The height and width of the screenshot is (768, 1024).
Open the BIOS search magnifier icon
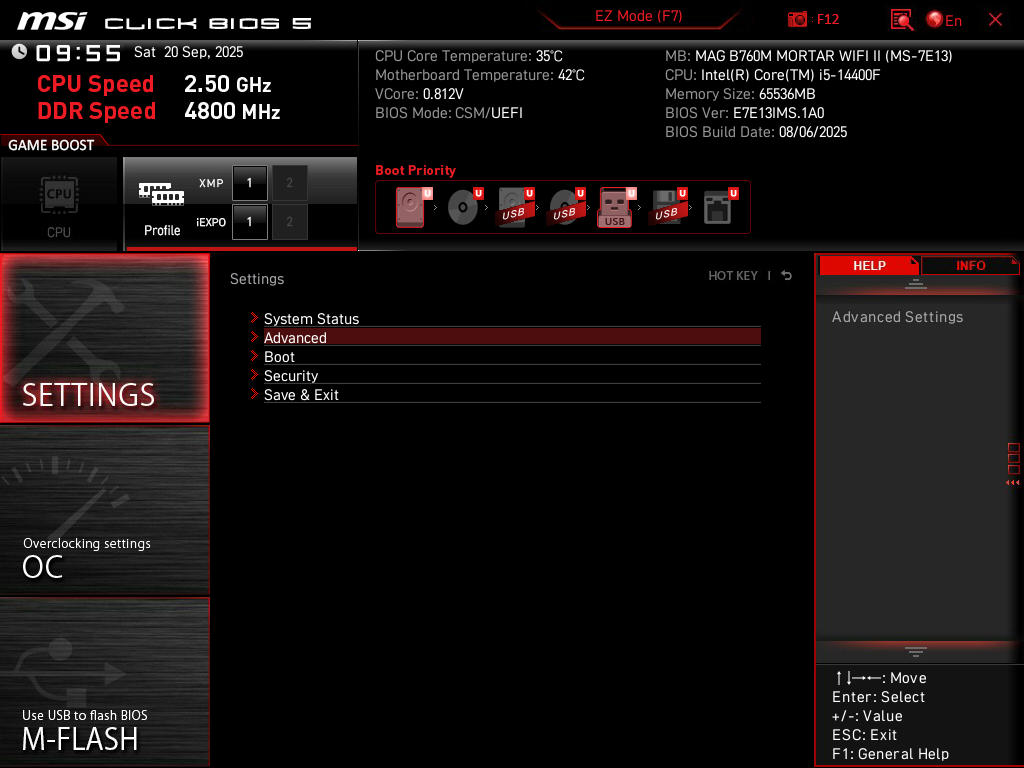(901, 20)
